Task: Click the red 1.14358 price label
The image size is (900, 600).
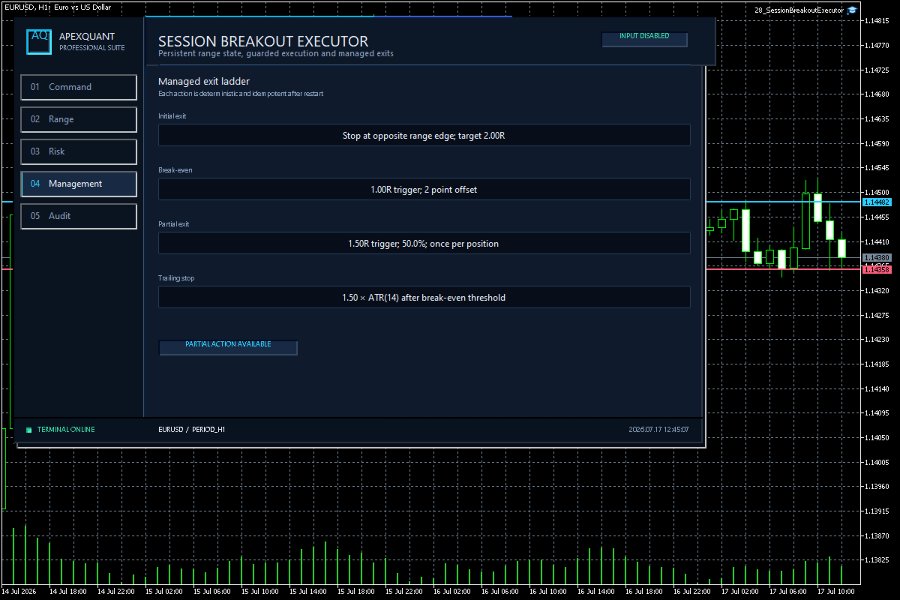Action: [x=876, y=269]
